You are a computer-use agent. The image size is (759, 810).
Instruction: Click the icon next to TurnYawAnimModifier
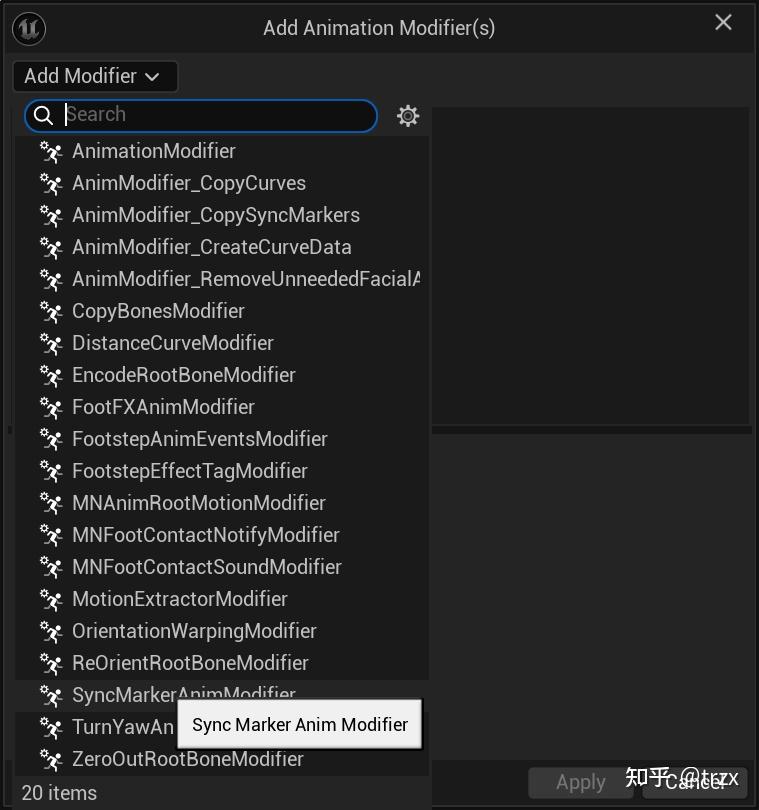pyautogui.click(x=51, y=727)
